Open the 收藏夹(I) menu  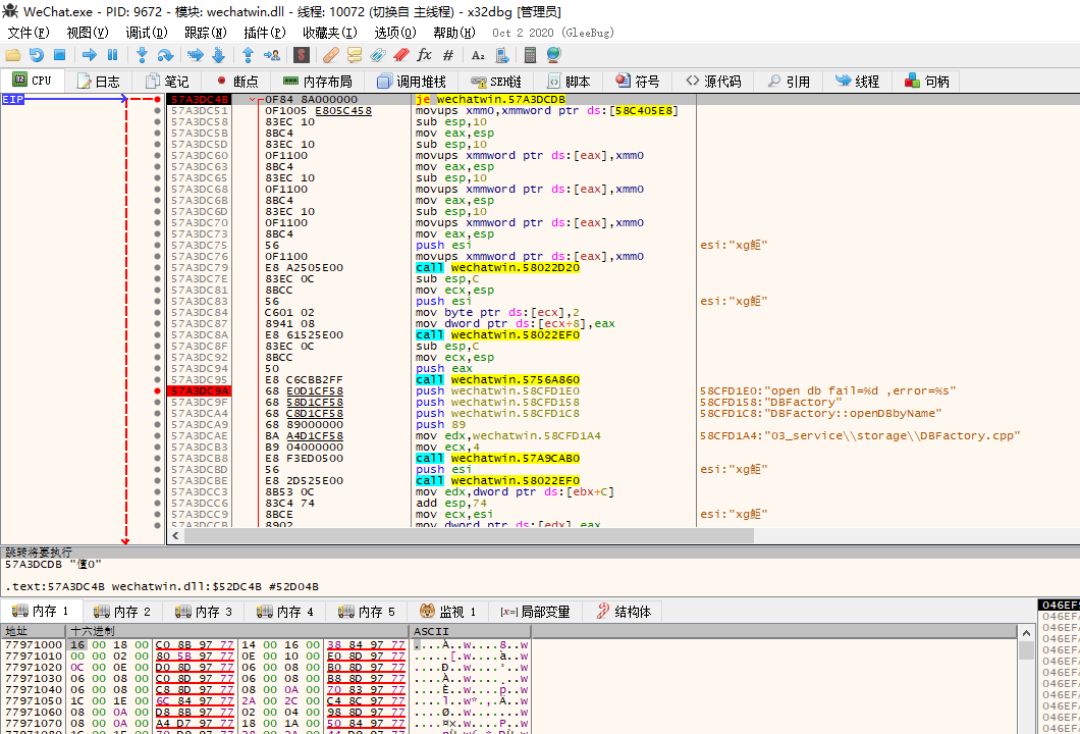[330, 32]
